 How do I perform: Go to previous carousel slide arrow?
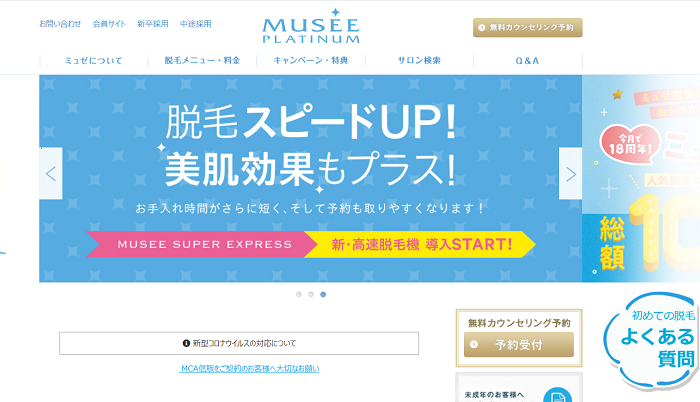51,173
